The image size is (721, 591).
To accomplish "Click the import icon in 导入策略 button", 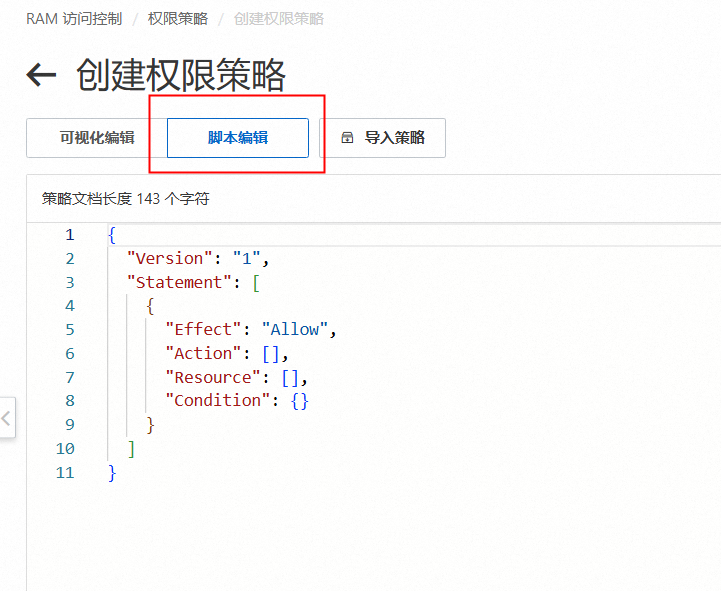I will 347,138.
